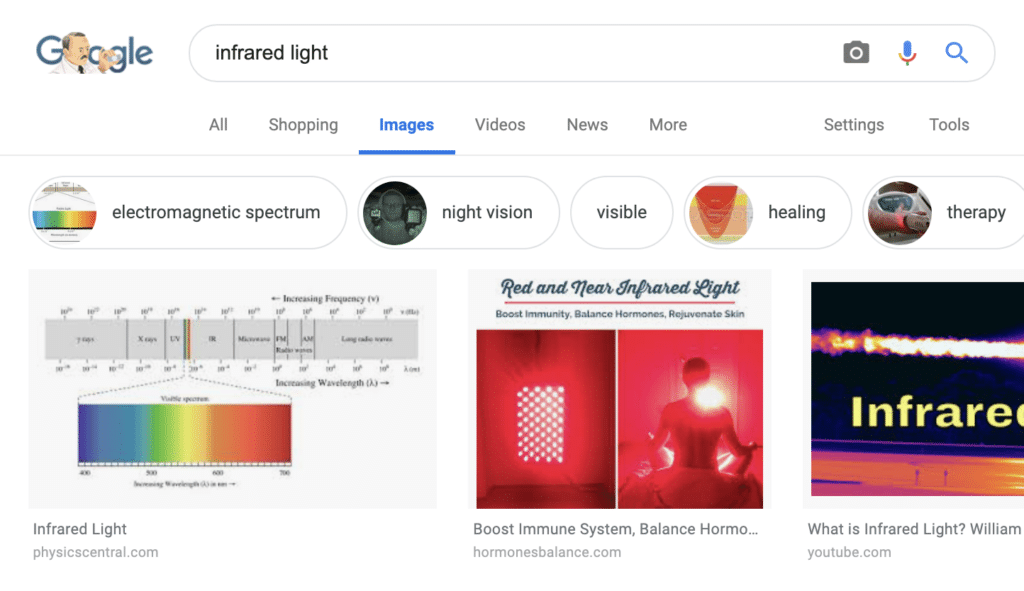Expand the Tools filter options
Image resolution: width=1024 pixels, height=591 pixels.
[948, 125]
